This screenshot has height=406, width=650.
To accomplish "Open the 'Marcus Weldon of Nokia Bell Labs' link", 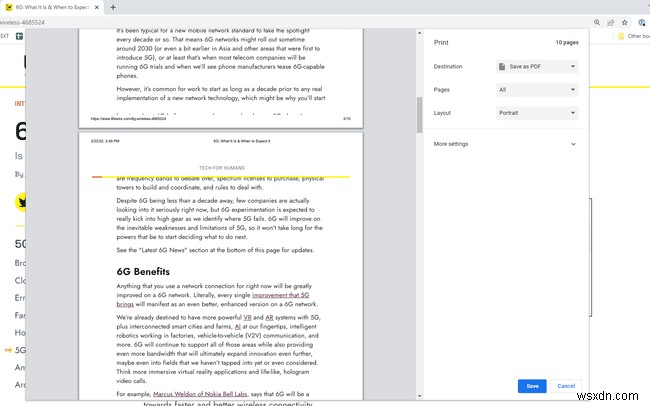I will pyautogui.click(x=200, y=394).
